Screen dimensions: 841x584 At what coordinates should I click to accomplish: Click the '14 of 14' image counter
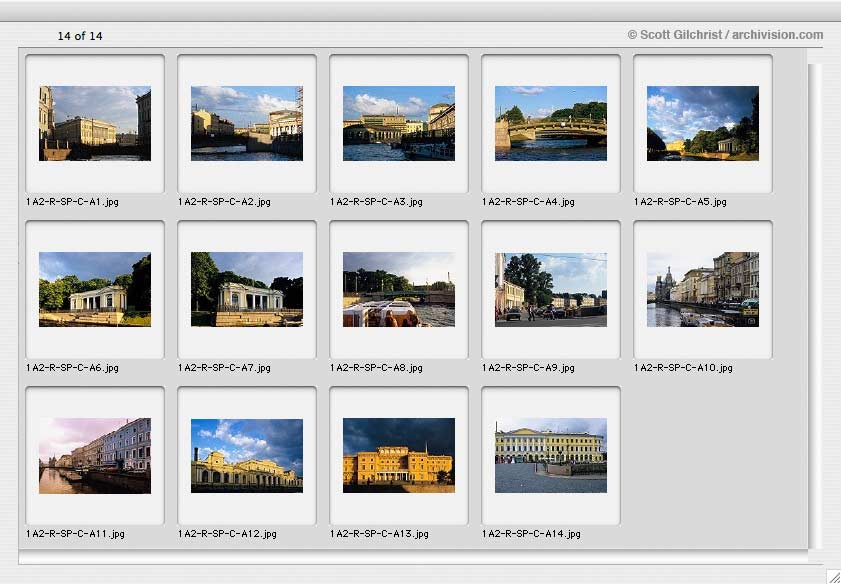coord(80,36)
